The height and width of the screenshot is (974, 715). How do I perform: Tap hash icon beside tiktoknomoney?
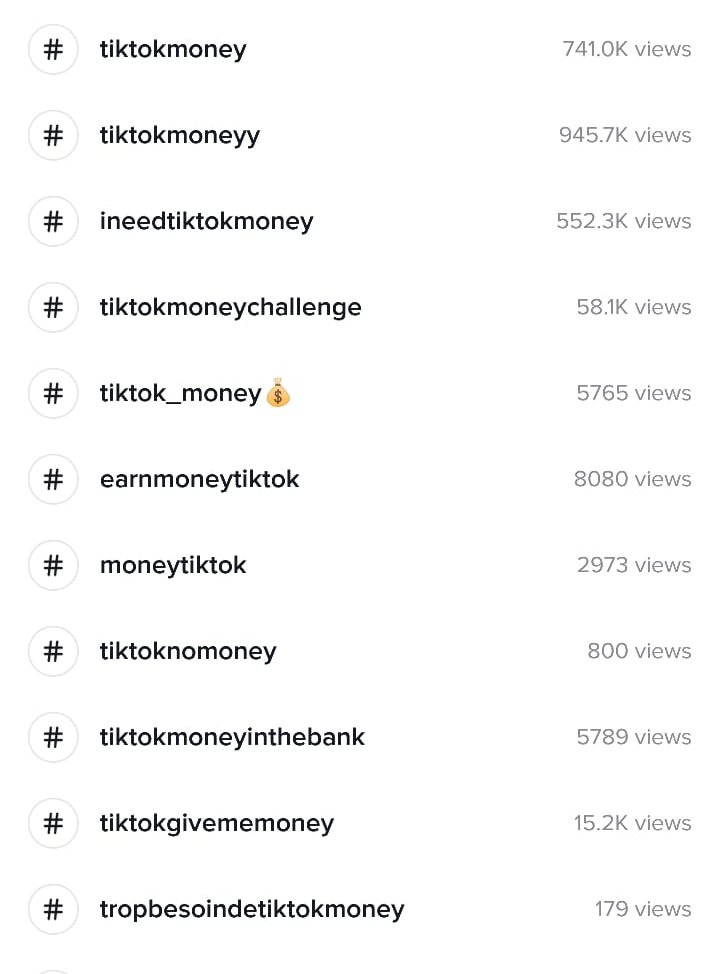[x=53, y=651]
